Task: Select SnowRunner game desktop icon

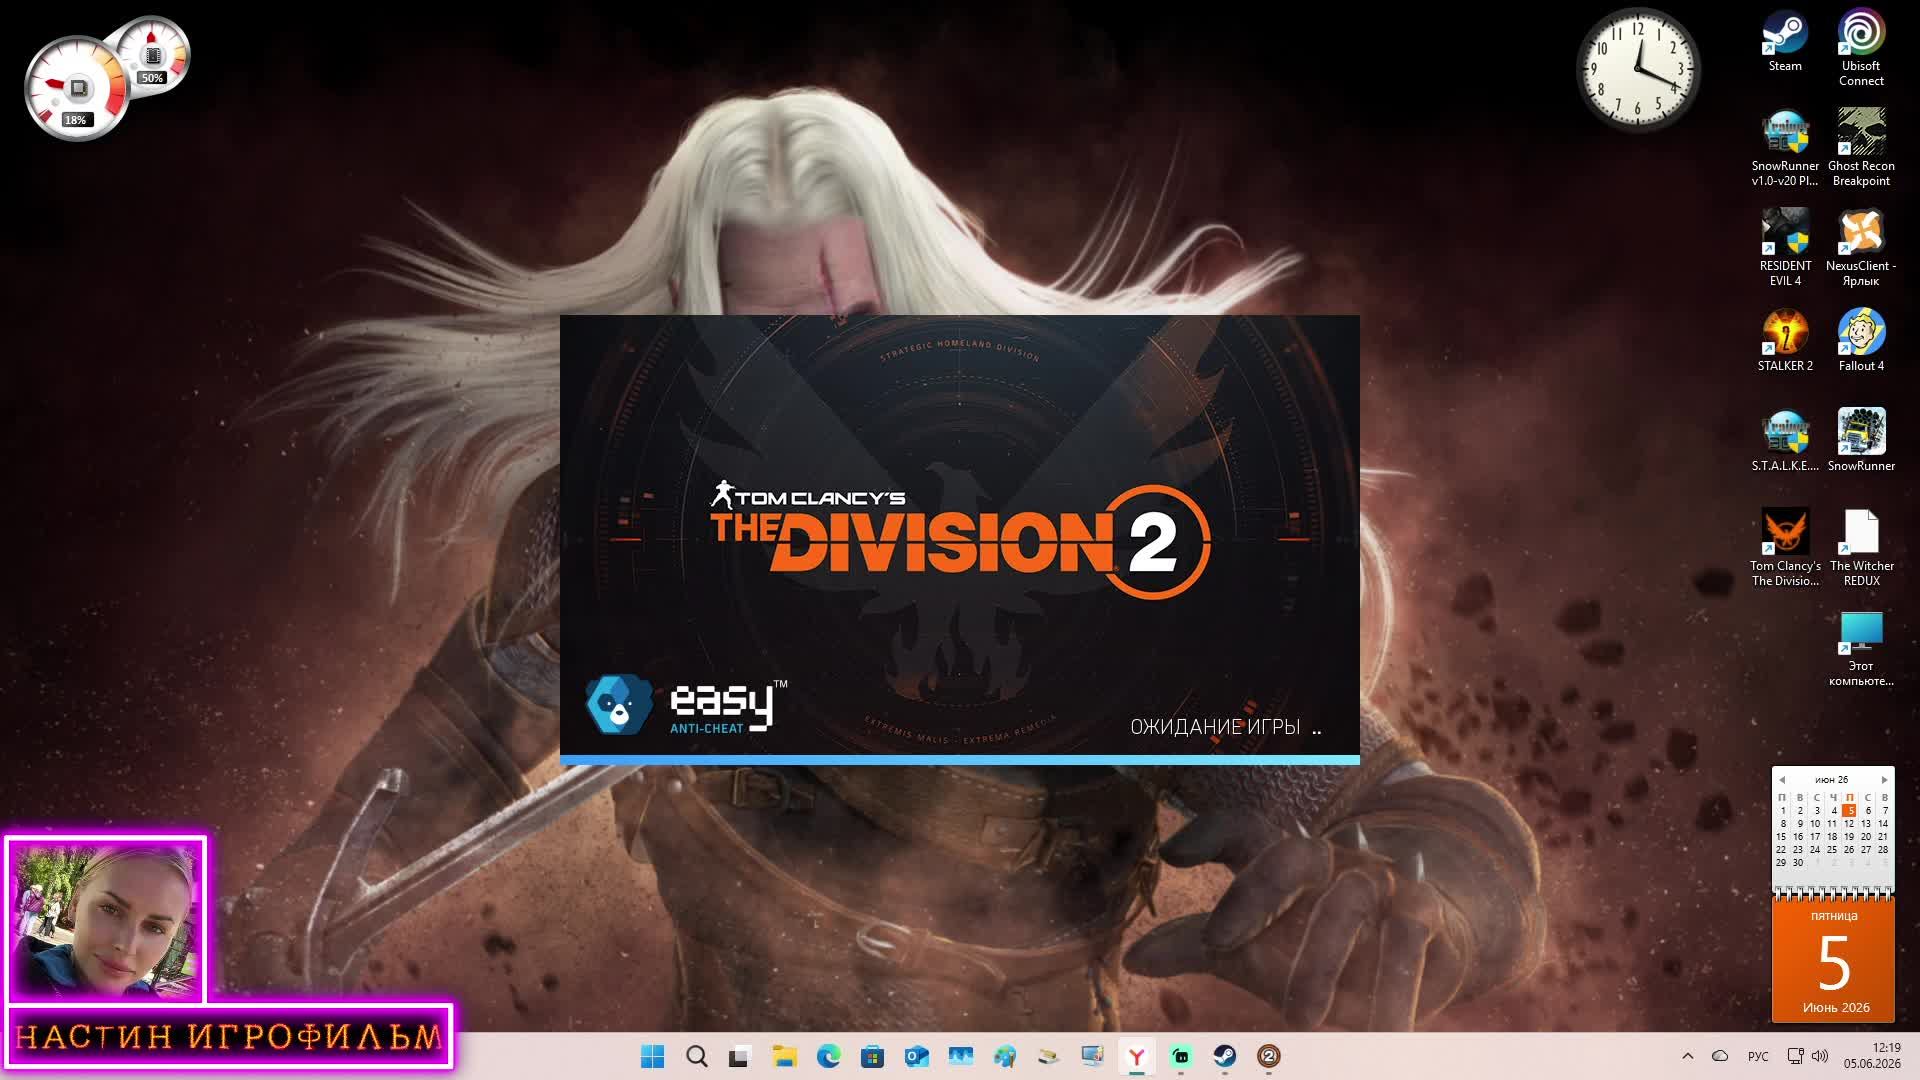Action: [x=1861, y=441]
